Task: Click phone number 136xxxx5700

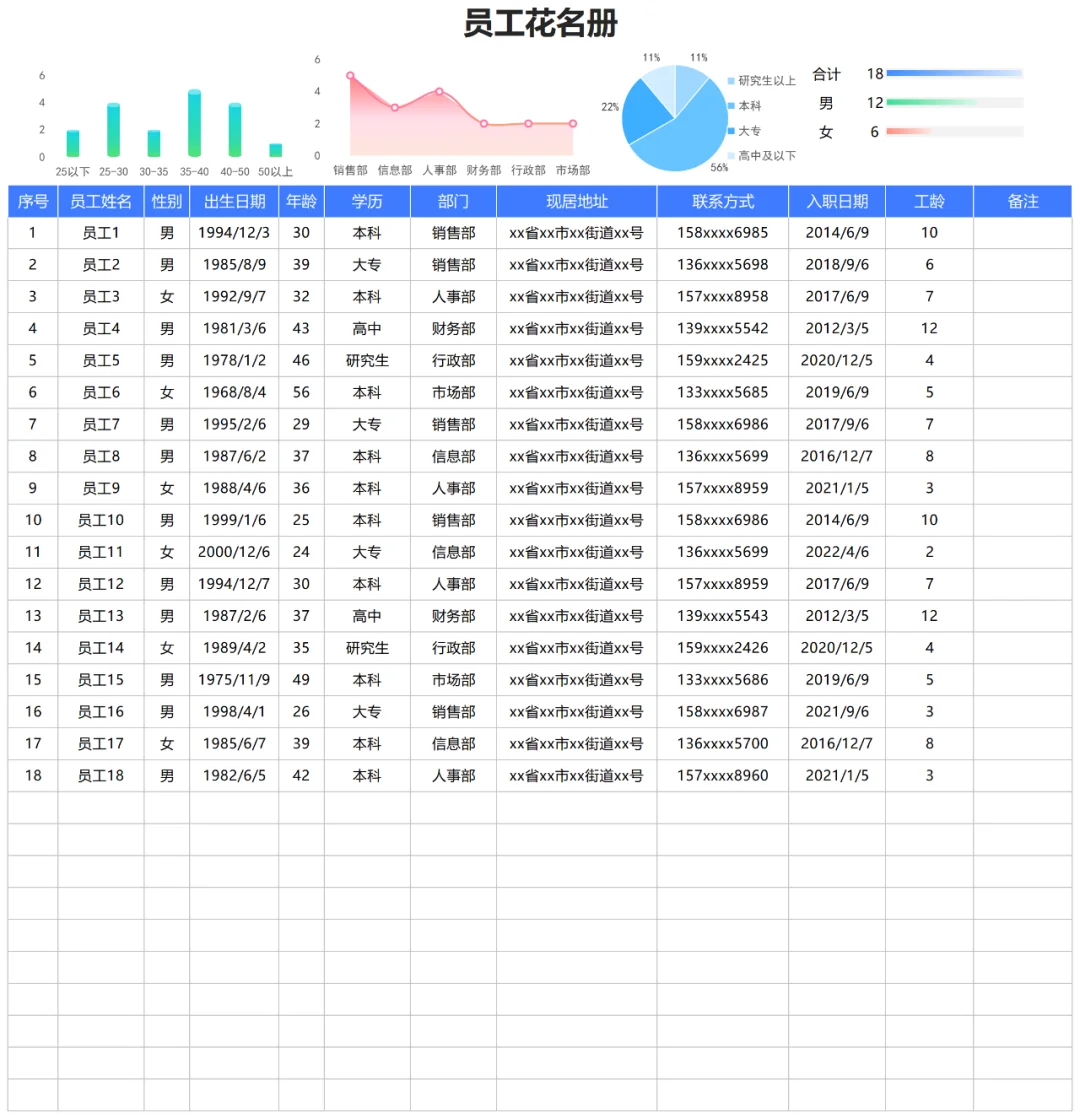Action: point(723,744)
